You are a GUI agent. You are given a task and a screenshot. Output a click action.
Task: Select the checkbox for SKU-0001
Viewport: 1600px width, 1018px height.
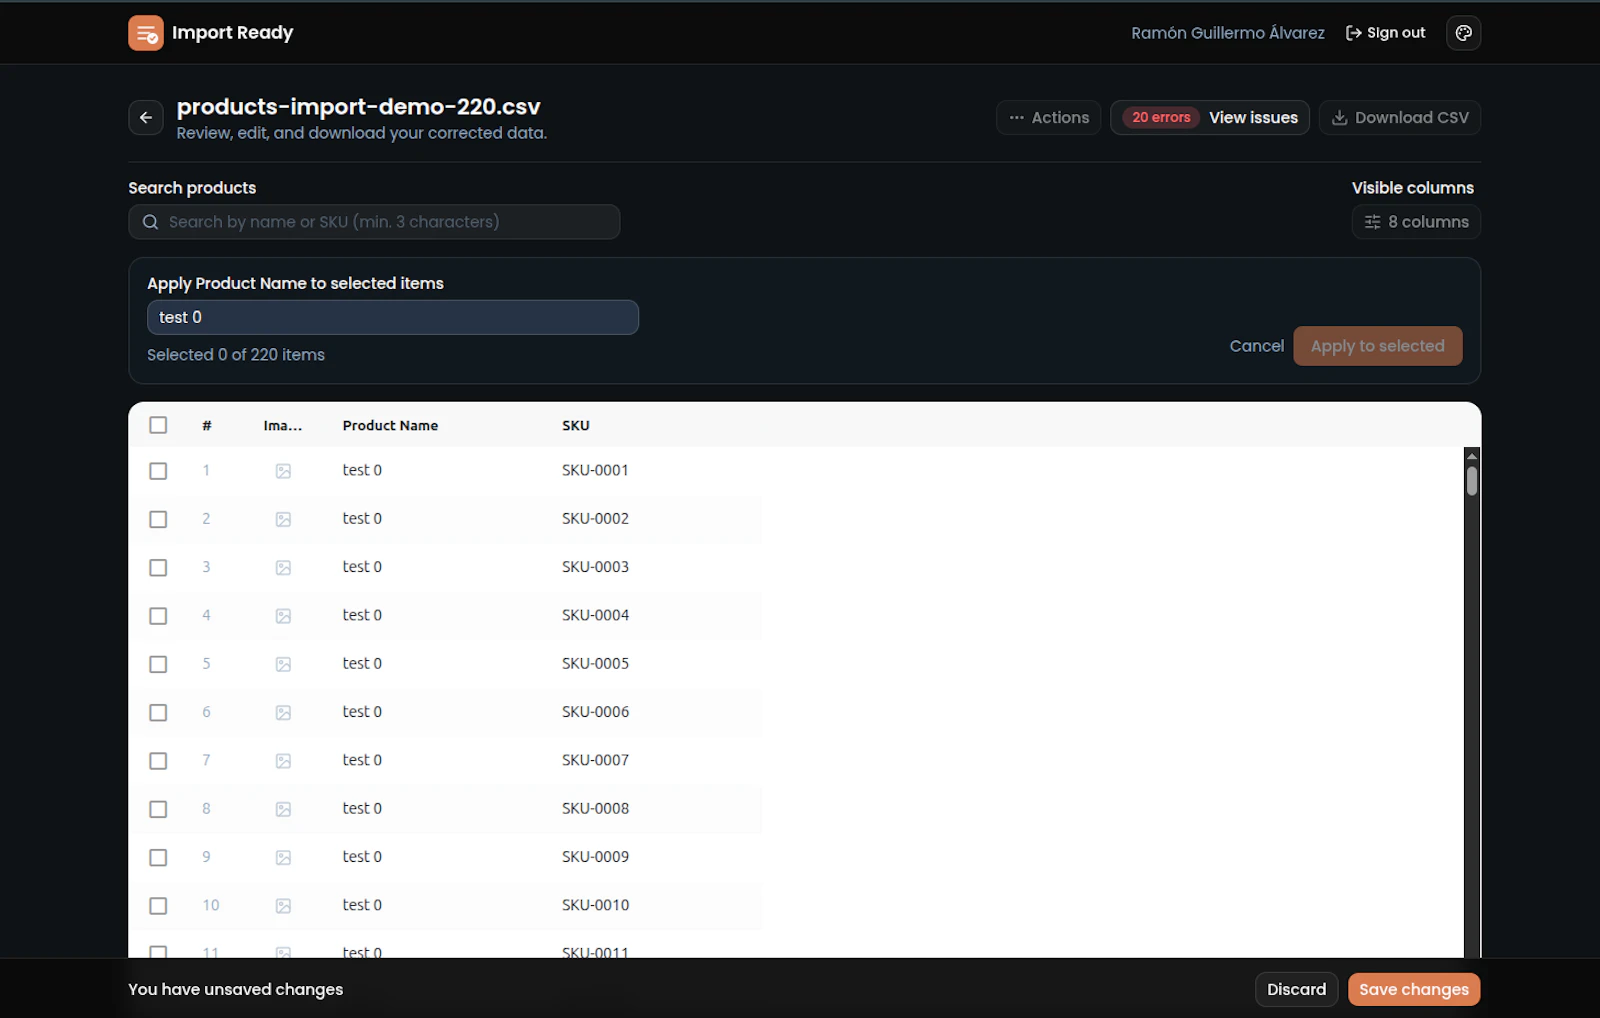[158, 471]
